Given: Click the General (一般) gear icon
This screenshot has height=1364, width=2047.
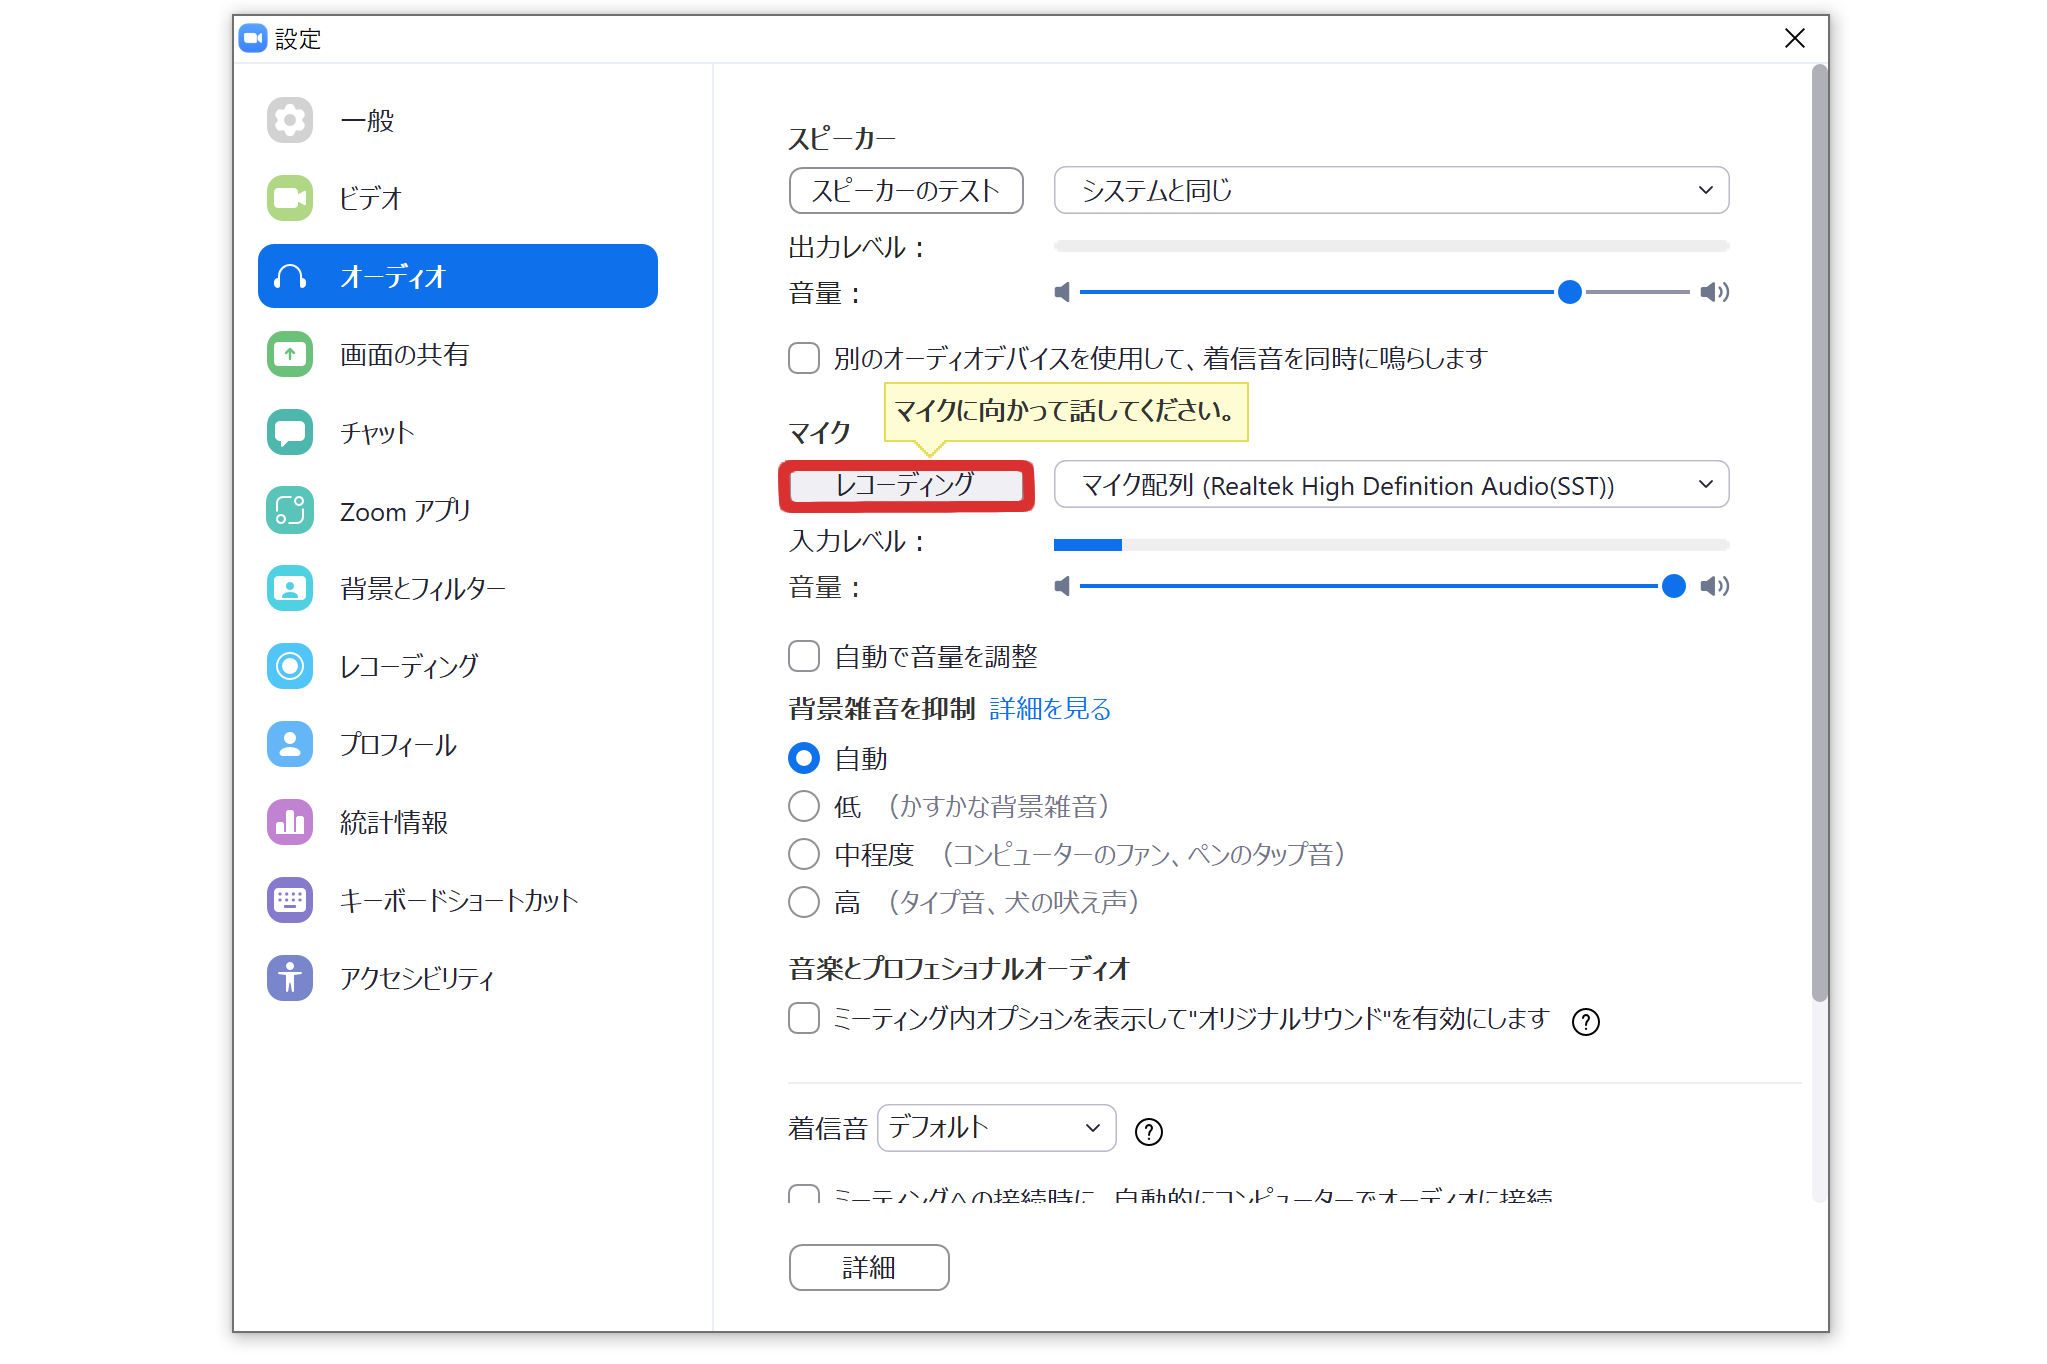Looking at the screenshot, I should 290,121.
